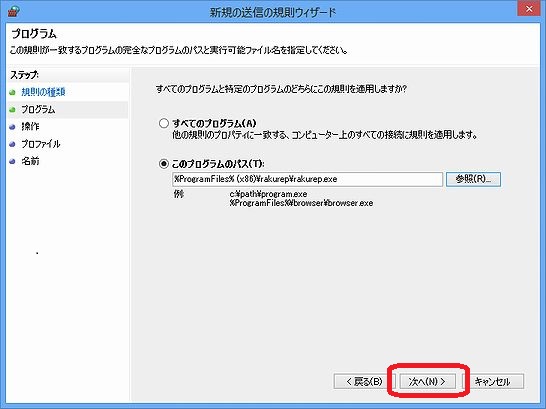Open file browser with 参照(R)... button
This screenshot has height=409, width=546.
coord(473,179)
